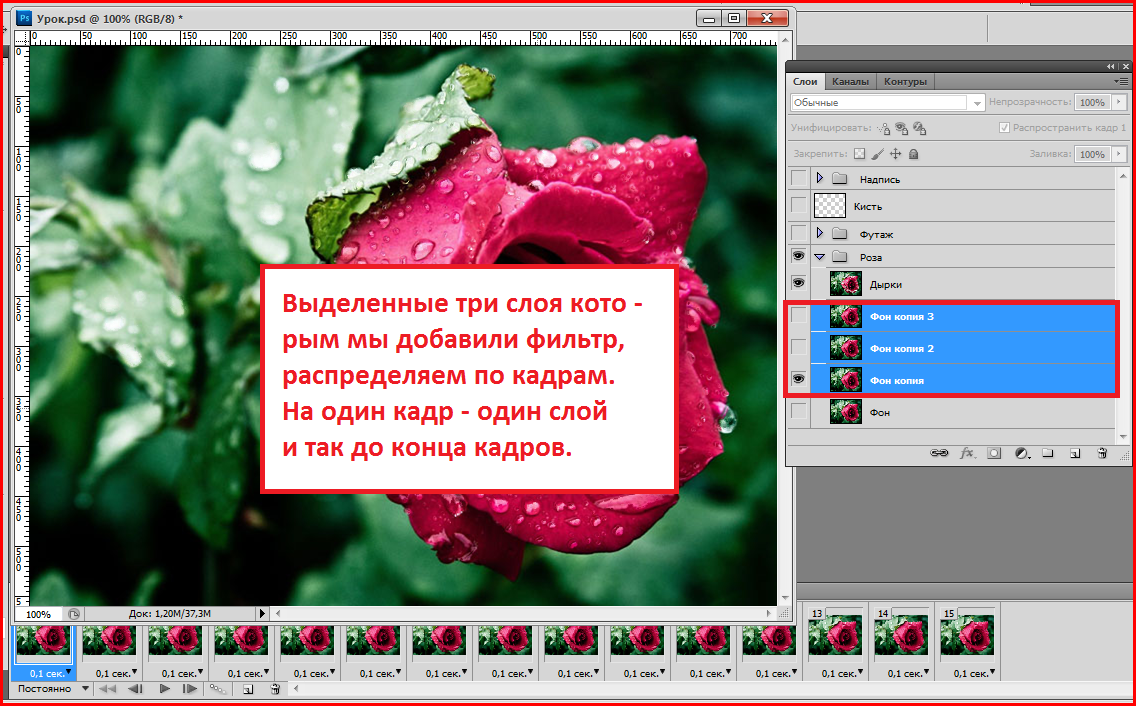1136x706 pixels.
Task: Step to next animation frame
Action: 190,689
